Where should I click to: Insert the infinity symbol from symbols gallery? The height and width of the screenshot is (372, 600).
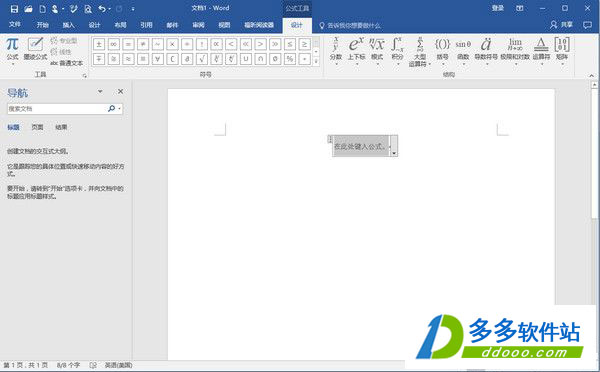point(114,44)
